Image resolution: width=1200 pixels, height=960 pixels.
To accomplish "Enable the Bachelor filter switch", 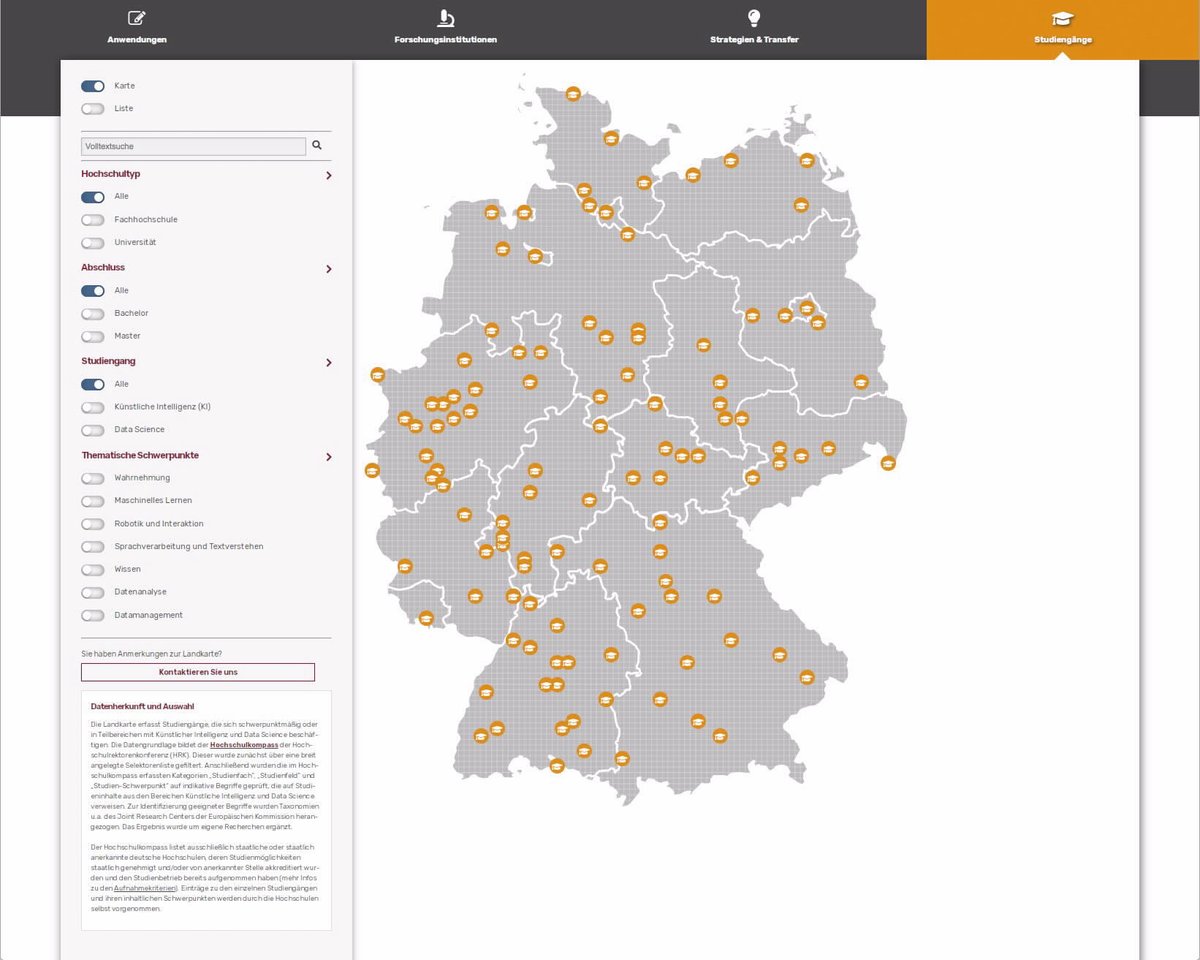I will (93, 314).
